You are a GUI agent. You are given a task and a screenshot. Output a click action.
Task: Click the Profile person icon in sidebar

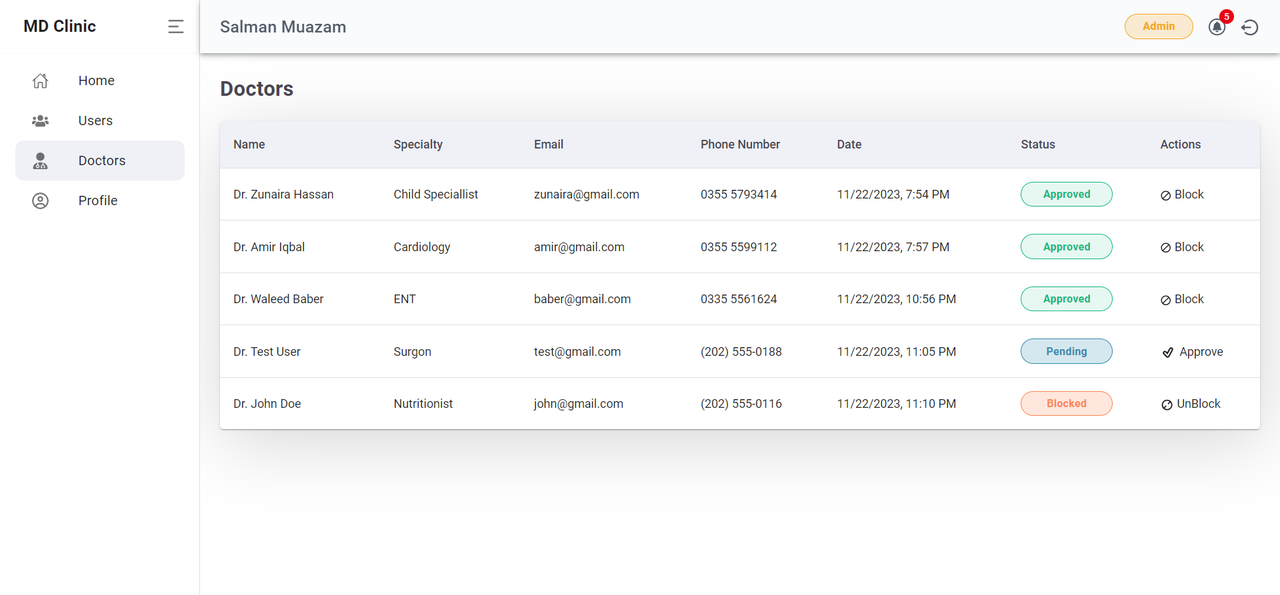click(40, 201)
